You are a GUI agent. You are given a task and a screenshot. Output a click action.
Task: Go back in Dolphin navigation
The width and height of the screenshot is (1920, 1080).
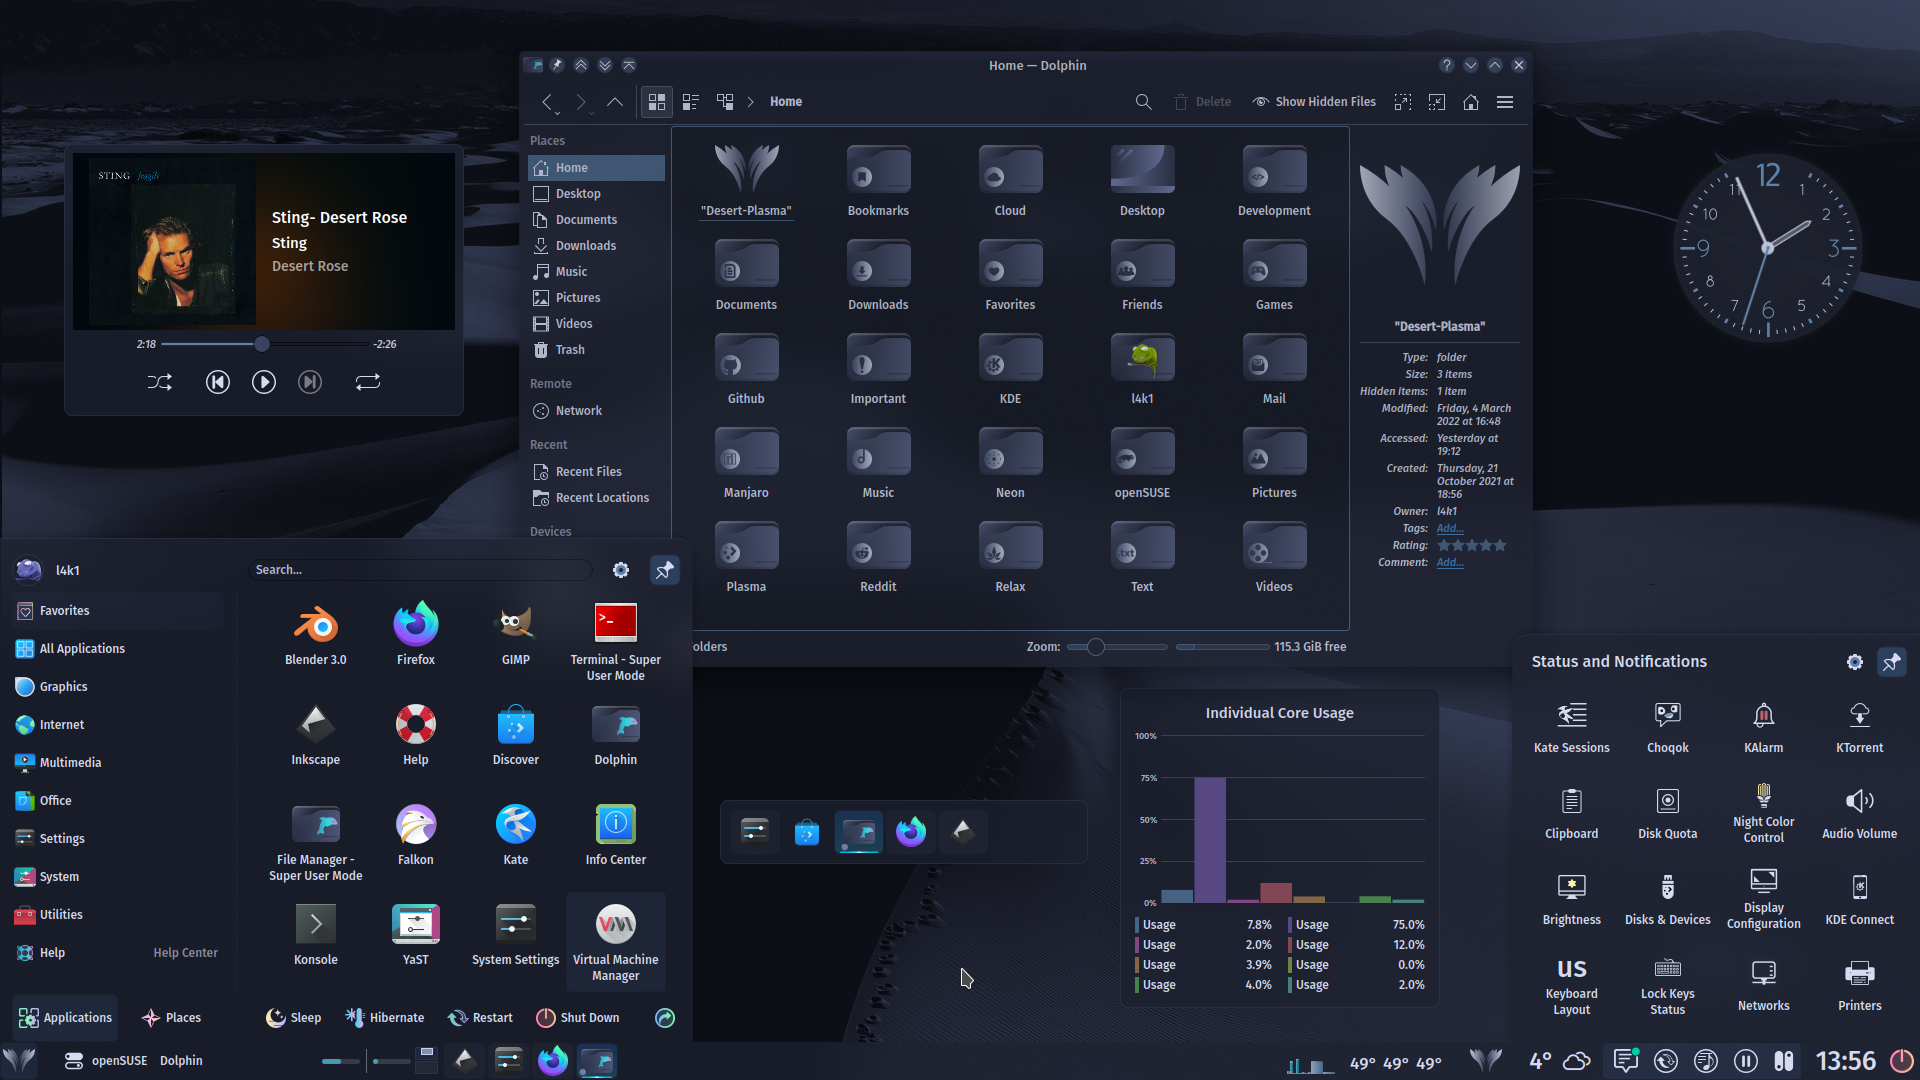pyautogui.click(x=547, y=102)
